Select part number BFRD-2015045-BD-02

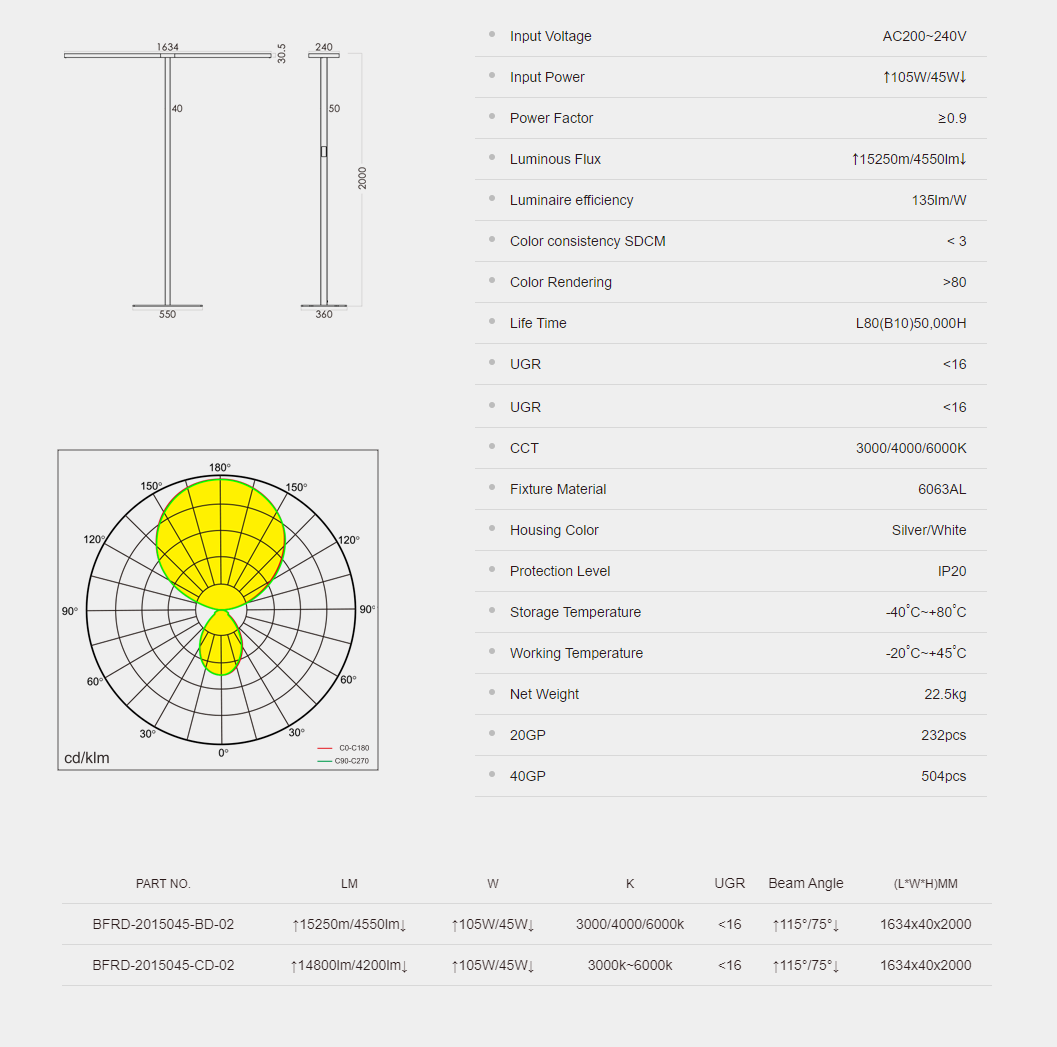(163, 924)
